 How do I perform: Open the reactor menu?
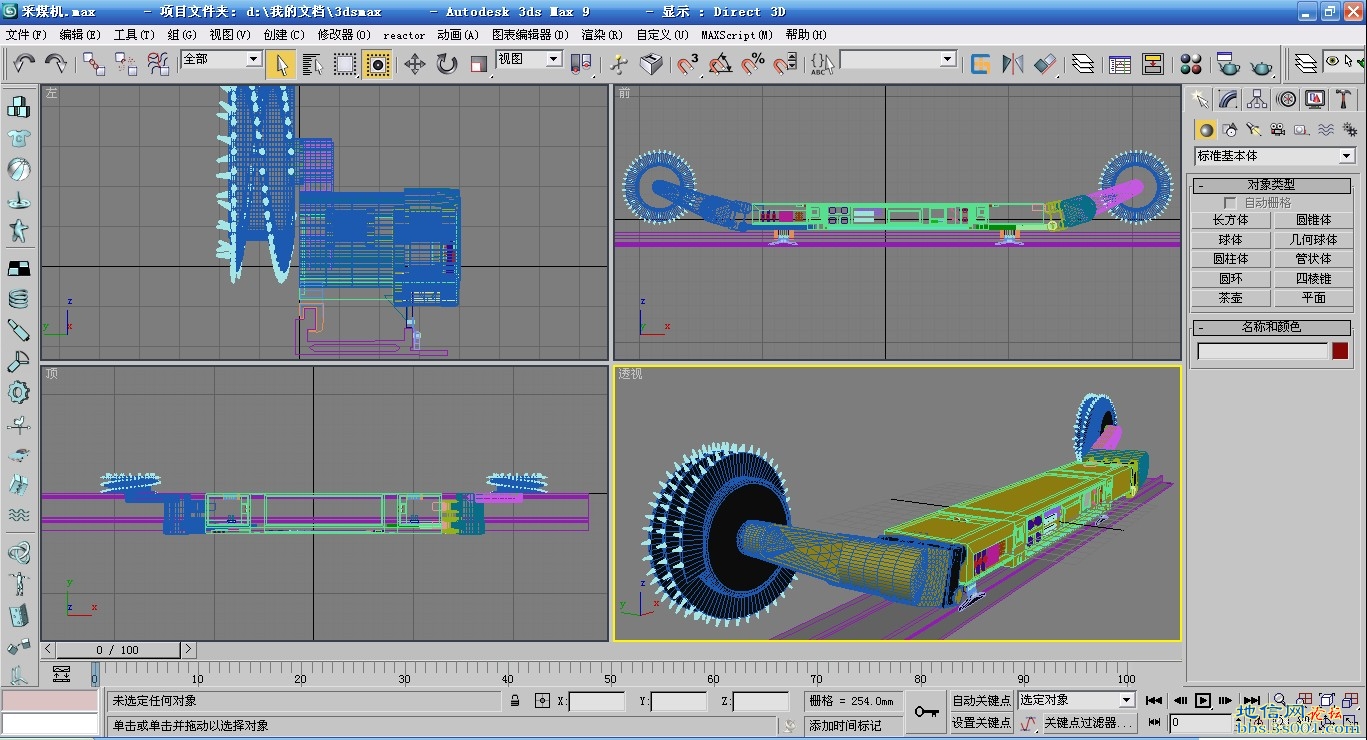tap(404, 35)
